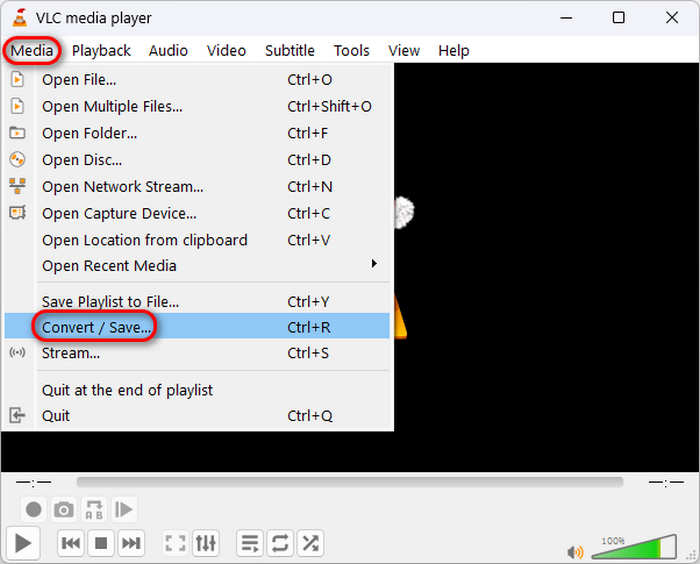Open the Media menu
Viewport: 700px width, 564px height.
click(x=32, y=50)
